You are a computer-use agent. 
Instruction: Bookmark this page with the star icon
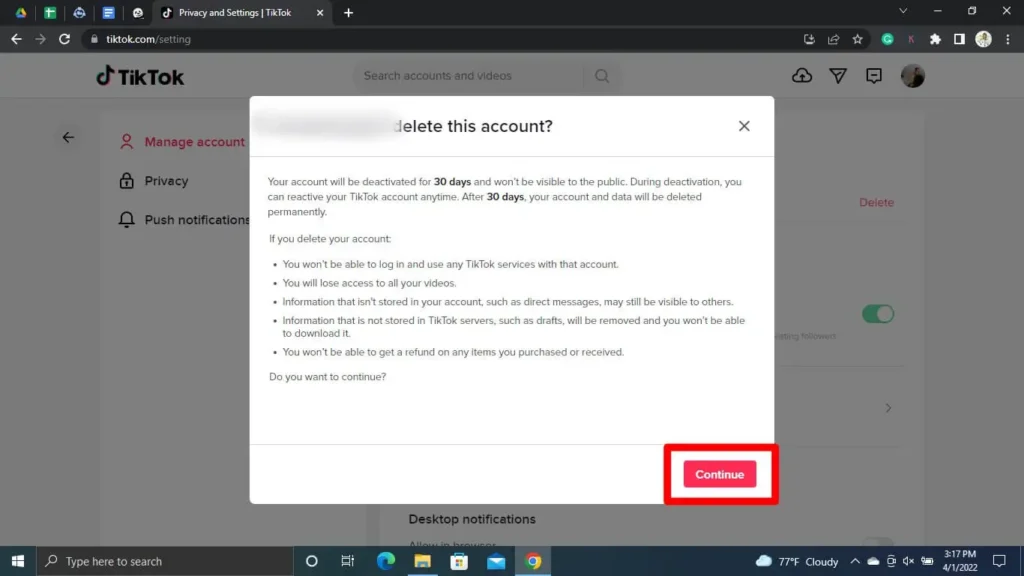(x=857, y=39)
